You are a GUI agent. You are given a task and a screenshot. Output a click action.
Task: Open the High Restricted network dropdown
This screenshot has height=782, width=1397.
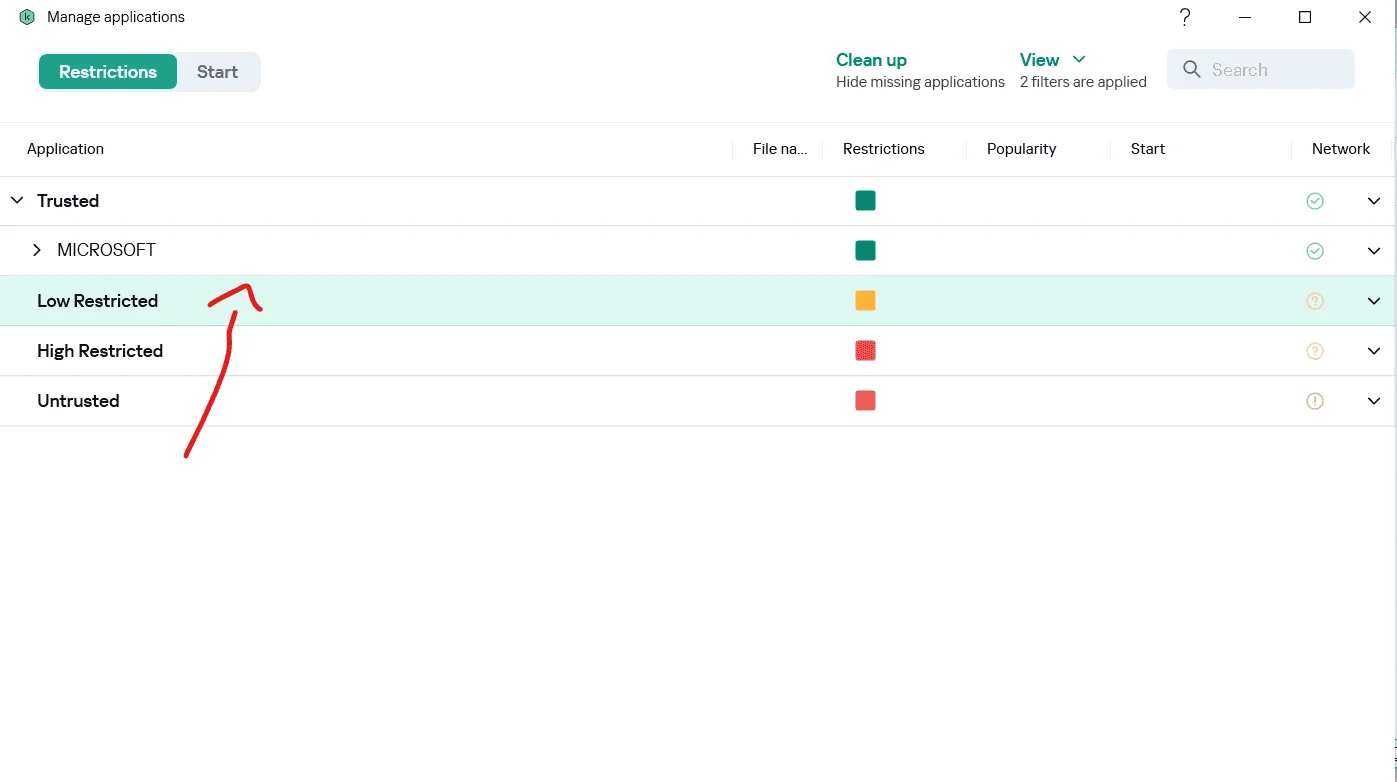point(1374,351)
